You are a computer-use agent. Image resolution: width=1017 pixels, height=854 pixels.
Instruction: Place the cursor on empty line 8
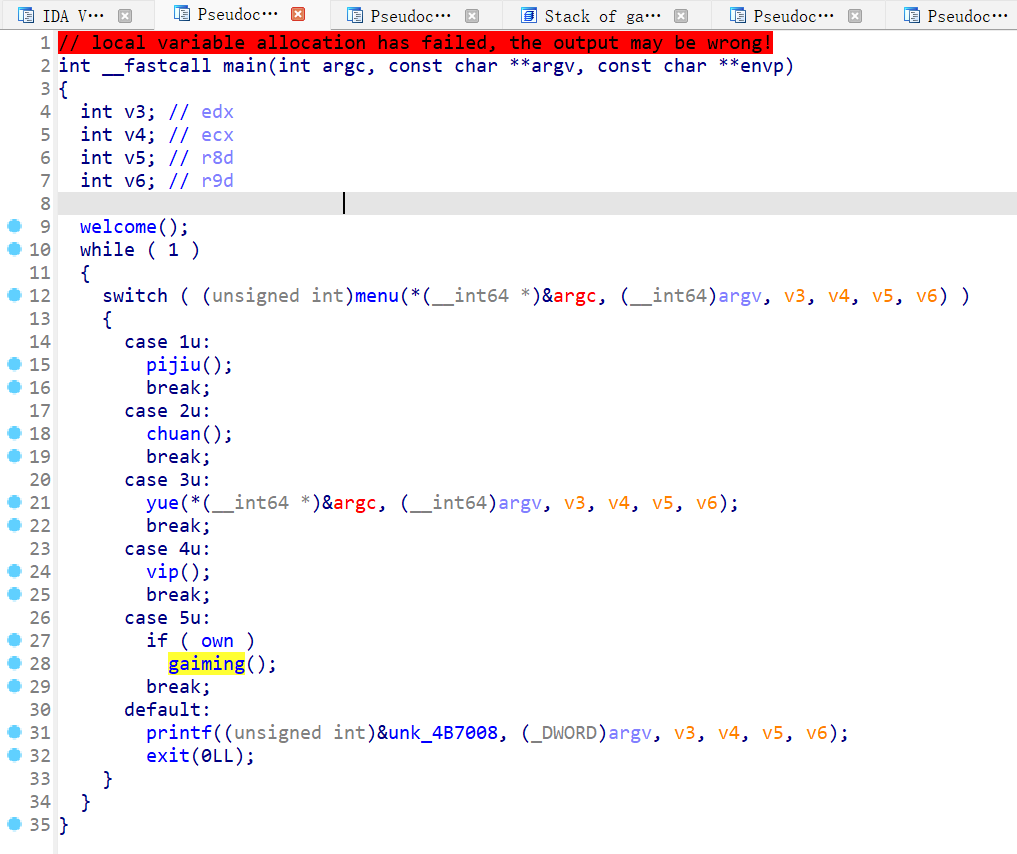click(x=344, y=203)
